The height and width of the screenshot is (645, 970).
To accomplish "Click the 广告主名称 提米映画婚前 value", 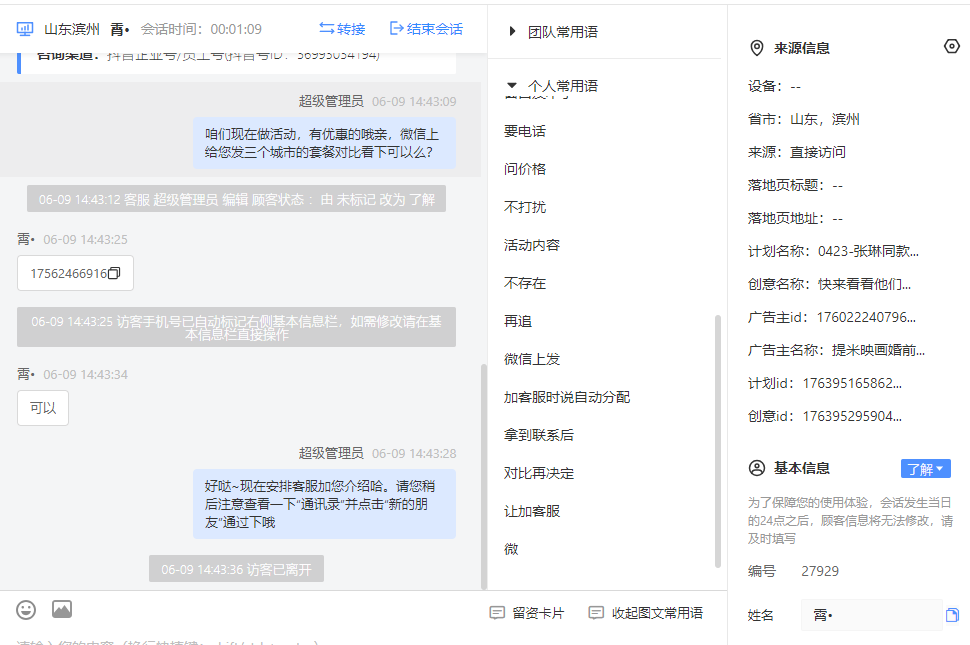I will tap(878, 350).
